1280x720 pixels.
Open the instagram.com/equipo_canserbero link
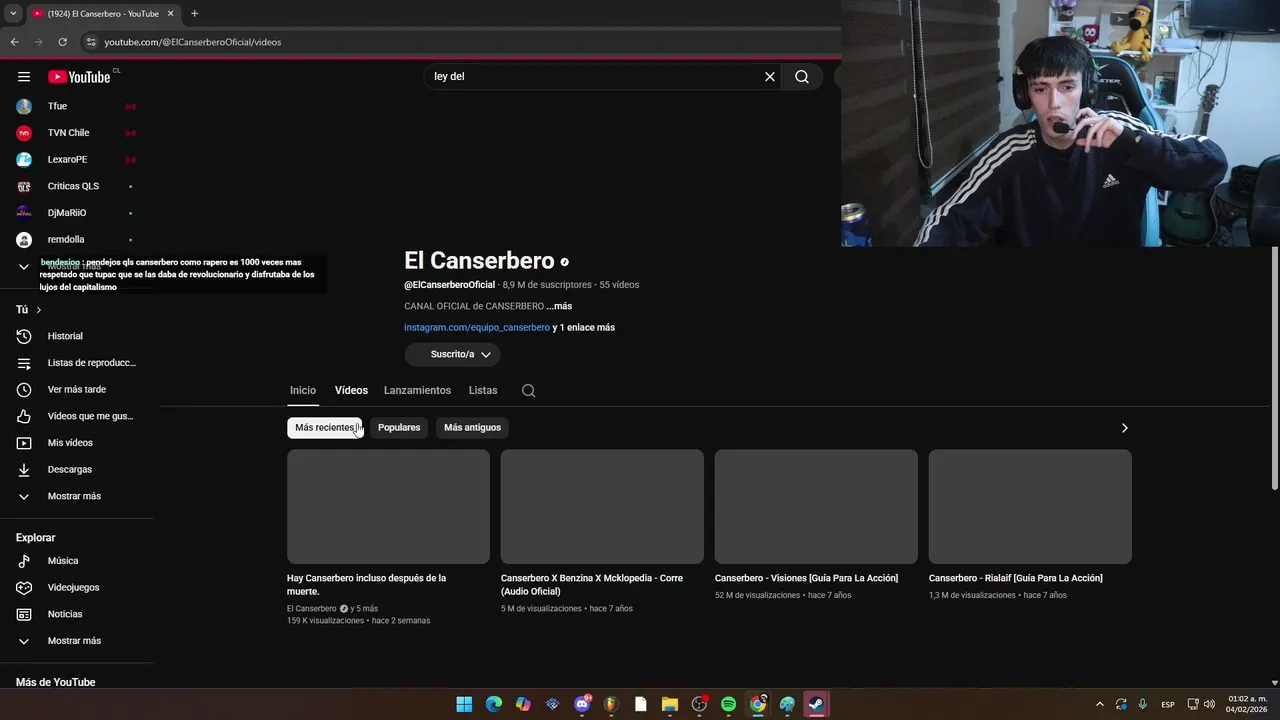pyautogui.click(x=477, y=328)
